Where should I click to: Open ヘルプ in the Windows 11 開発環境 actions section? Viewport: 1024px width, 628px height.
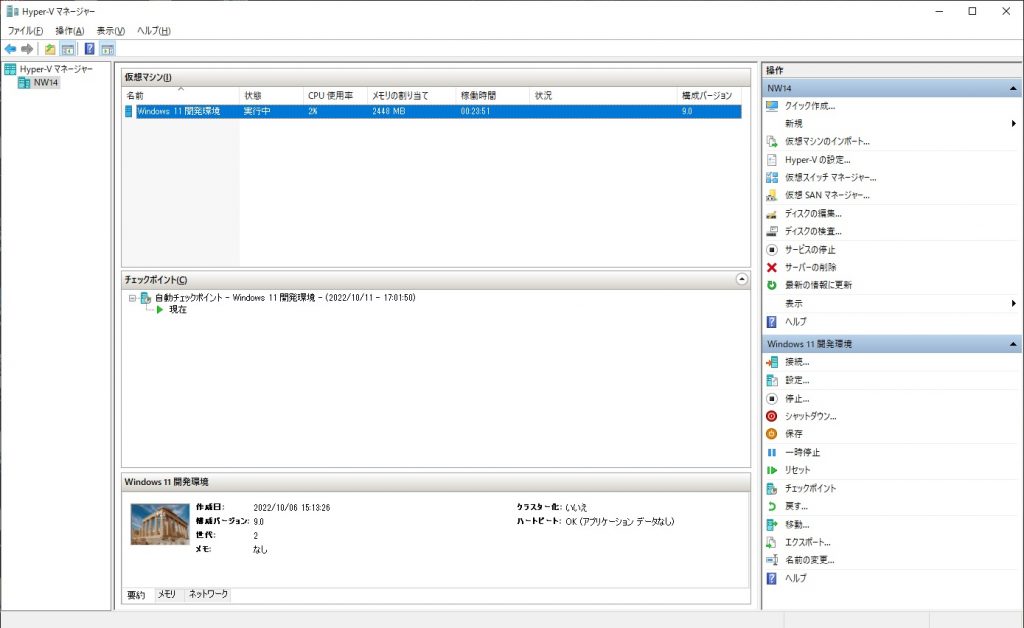pos(795,578)
